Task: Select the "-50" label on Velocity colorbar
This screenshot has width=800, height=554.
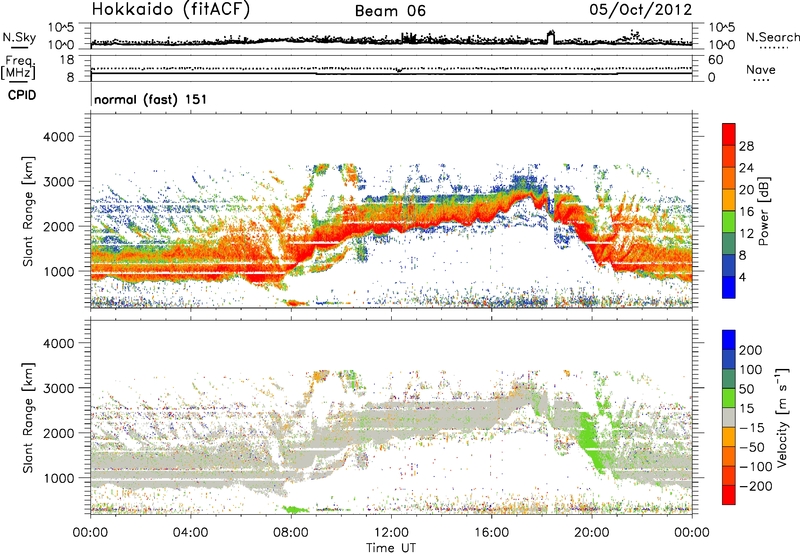Action: click(752, 447)
